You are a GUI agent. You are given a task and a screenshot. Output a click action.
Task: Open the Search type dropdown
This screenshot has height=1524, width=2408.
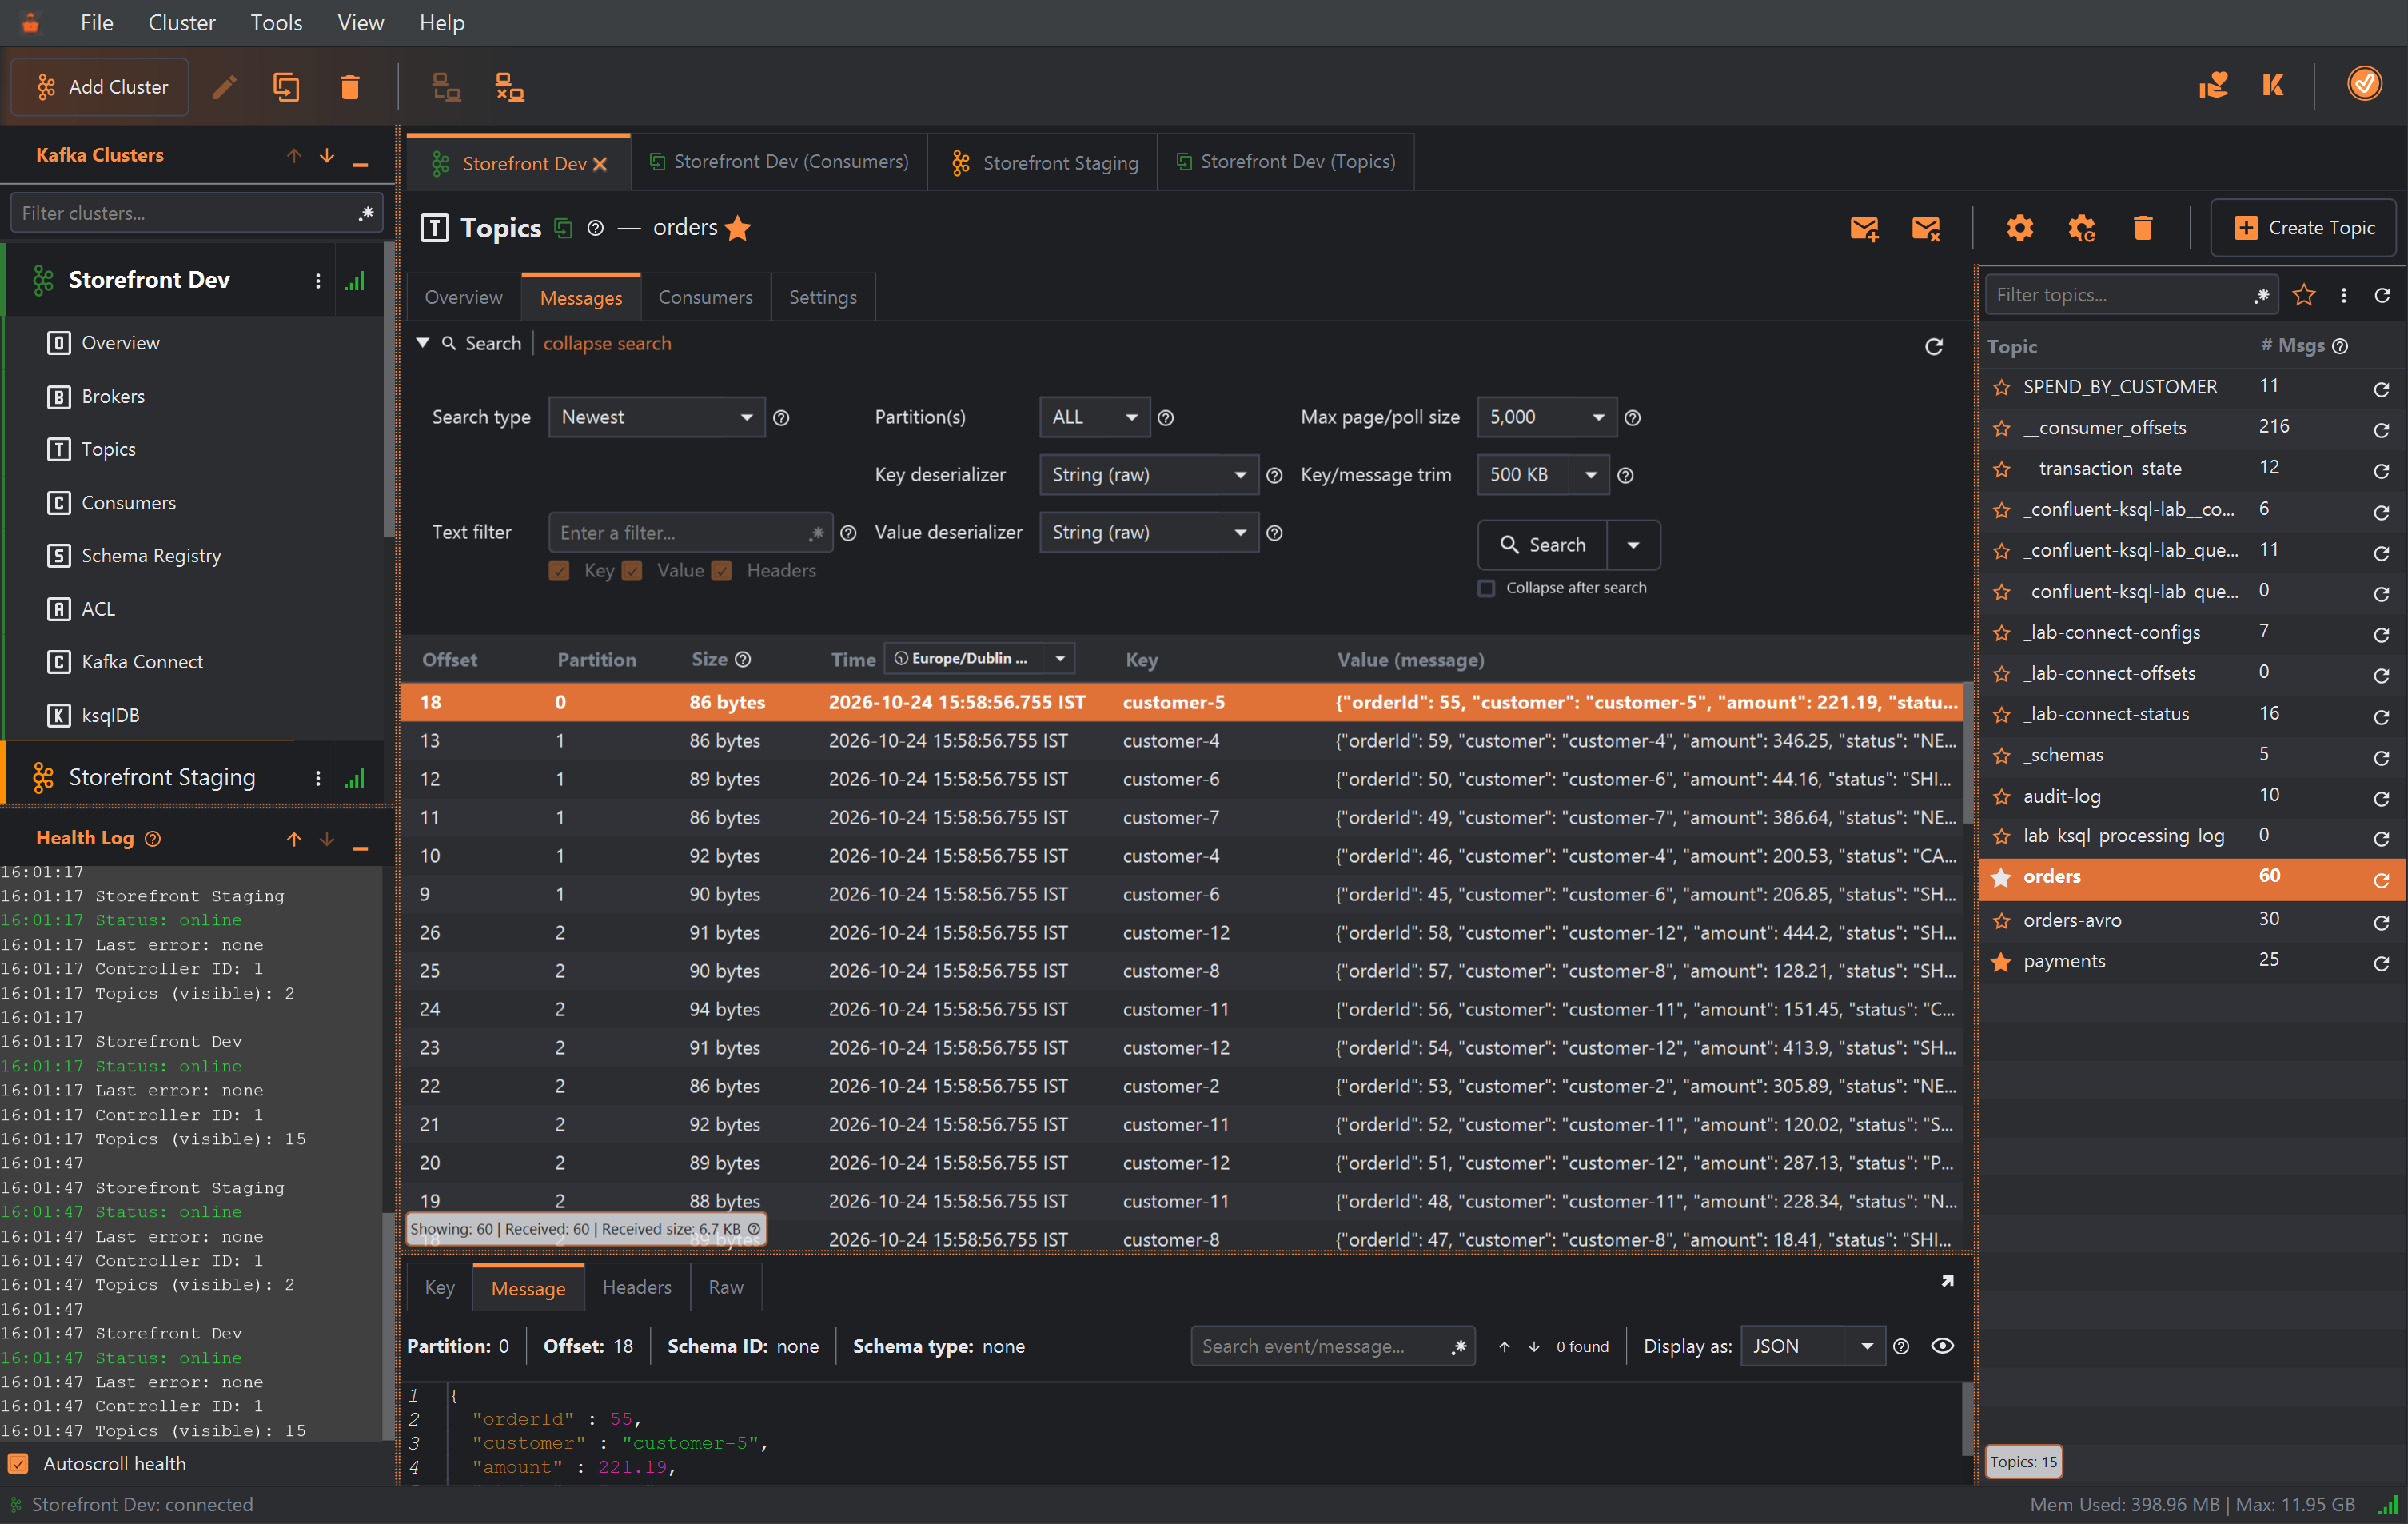(x=656, y=417)
